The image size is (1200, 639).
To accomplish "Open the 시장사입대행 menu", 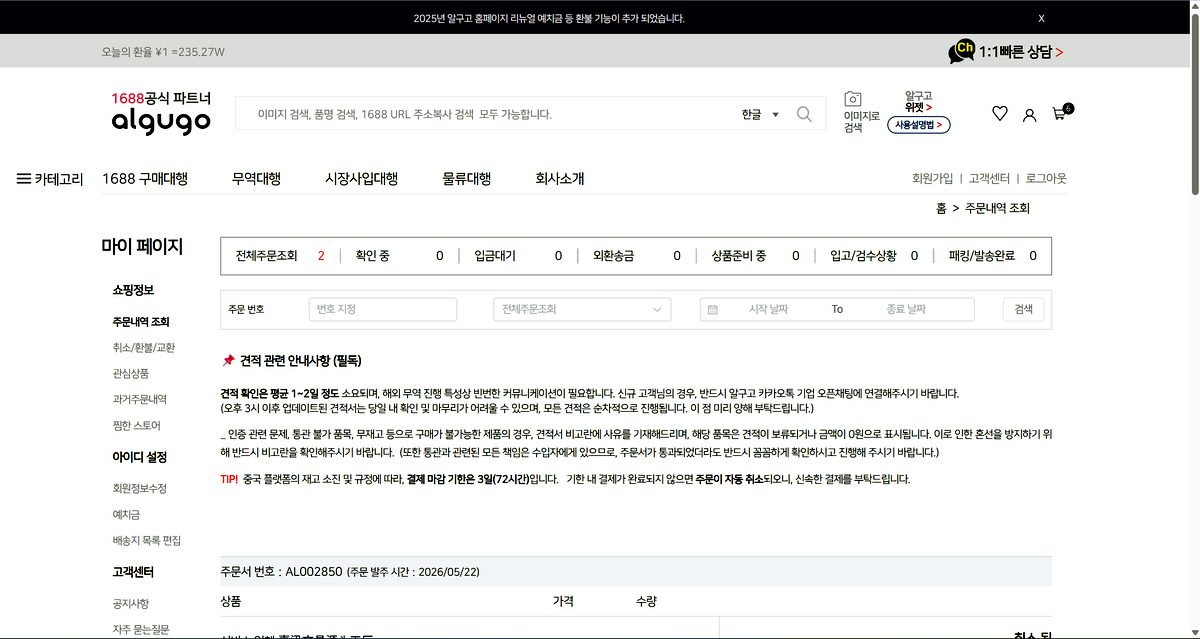I will 361,179.
